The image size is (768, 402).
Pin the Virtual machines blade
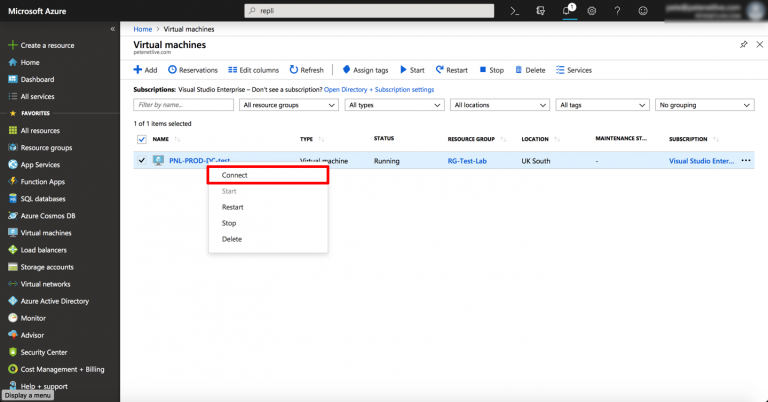[x=744, y=45]
